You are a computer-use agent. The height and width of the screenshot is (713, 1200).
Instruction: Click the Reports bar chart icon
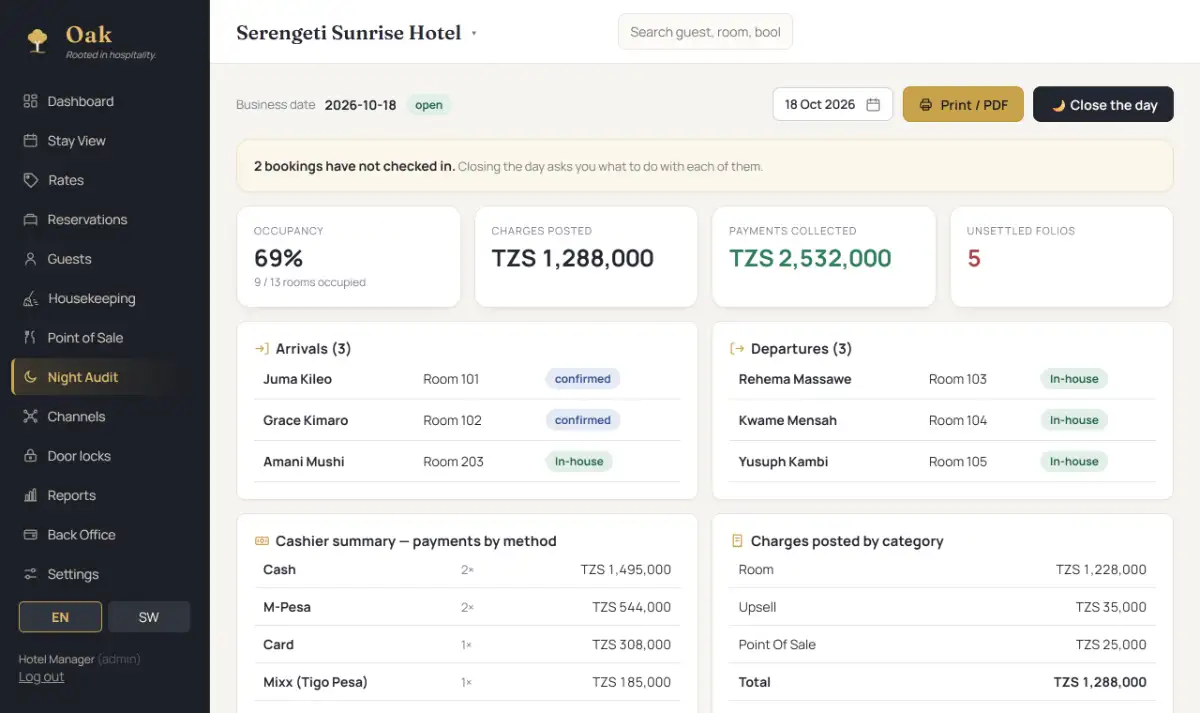(x=30, y=495)
